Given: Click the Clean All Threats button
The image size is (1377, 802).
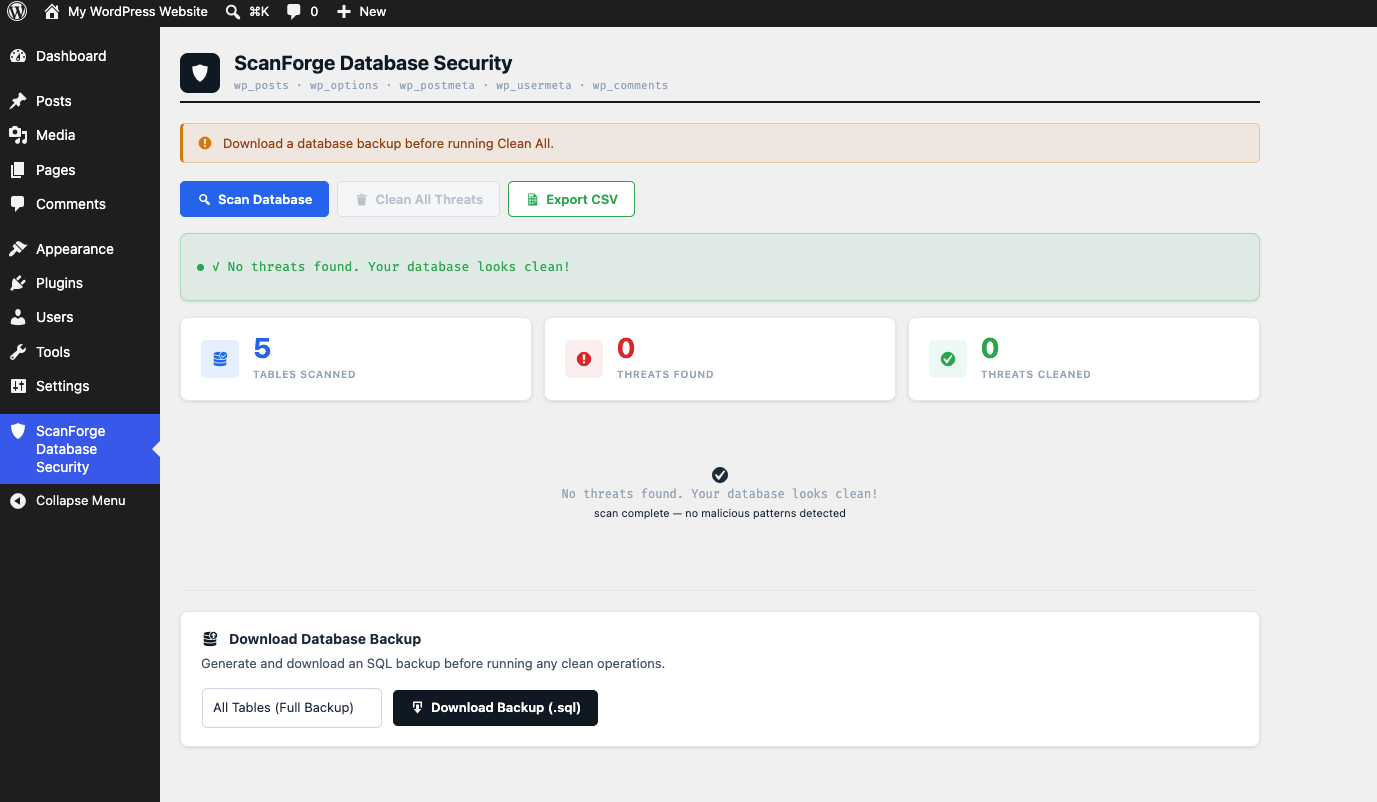Looking at the screenshot, I should pyautogui.click(x=418, y=199).
